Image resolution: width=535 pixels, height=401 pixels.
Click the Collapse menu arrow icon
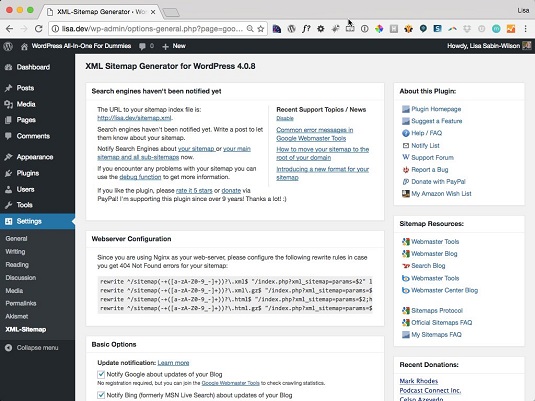click(x=9, y=348)
